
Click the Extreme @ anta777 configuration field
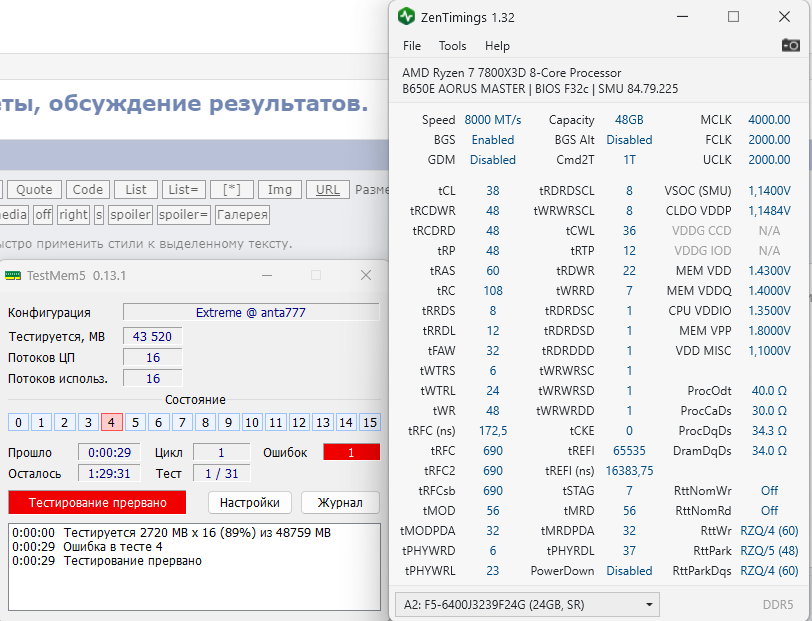pyautogui.click(x=251, y=312)
